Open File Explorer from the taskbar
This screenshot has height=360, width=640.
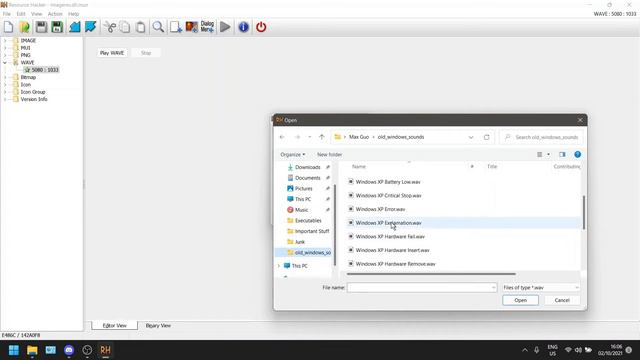tap(32, 350)
